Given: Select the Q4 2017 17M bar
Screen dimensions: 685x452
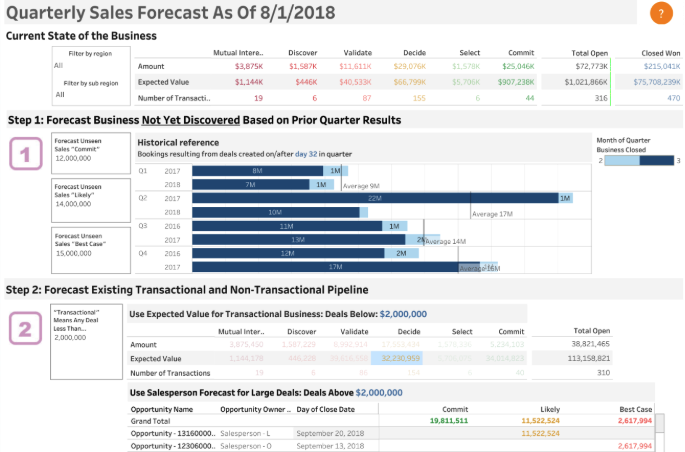Looking at the screenshot, I should (x=335, y=267).
